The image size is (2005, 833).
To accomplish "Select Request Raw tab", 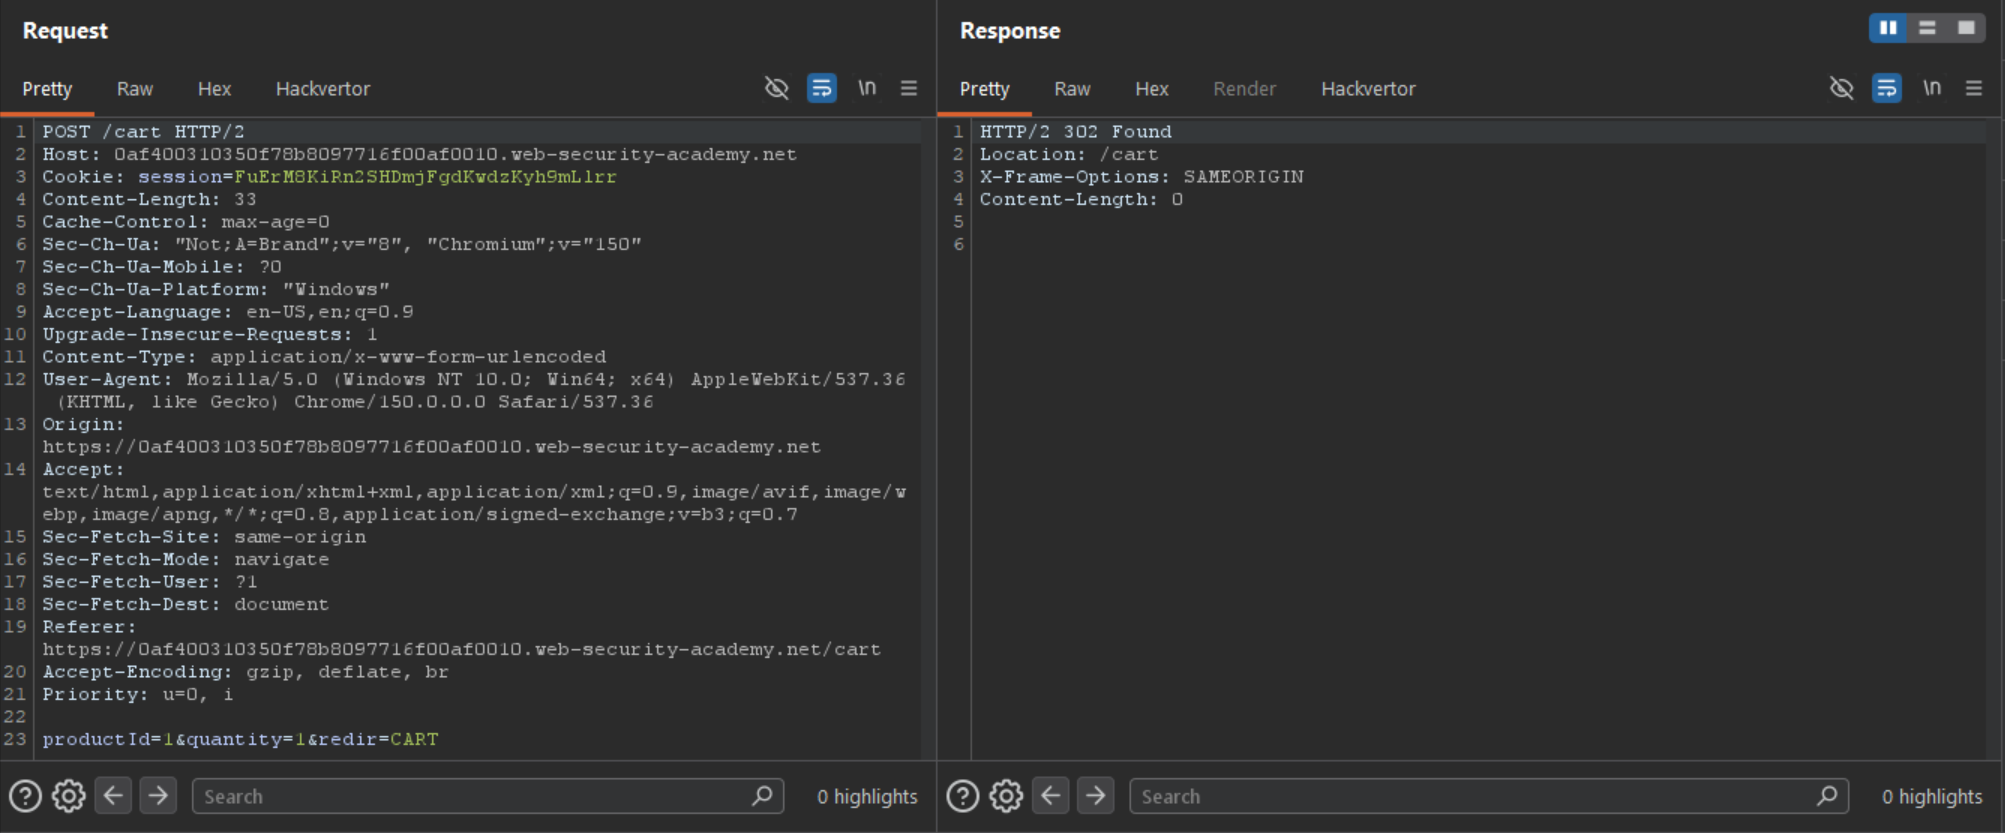I will [135, 89].
